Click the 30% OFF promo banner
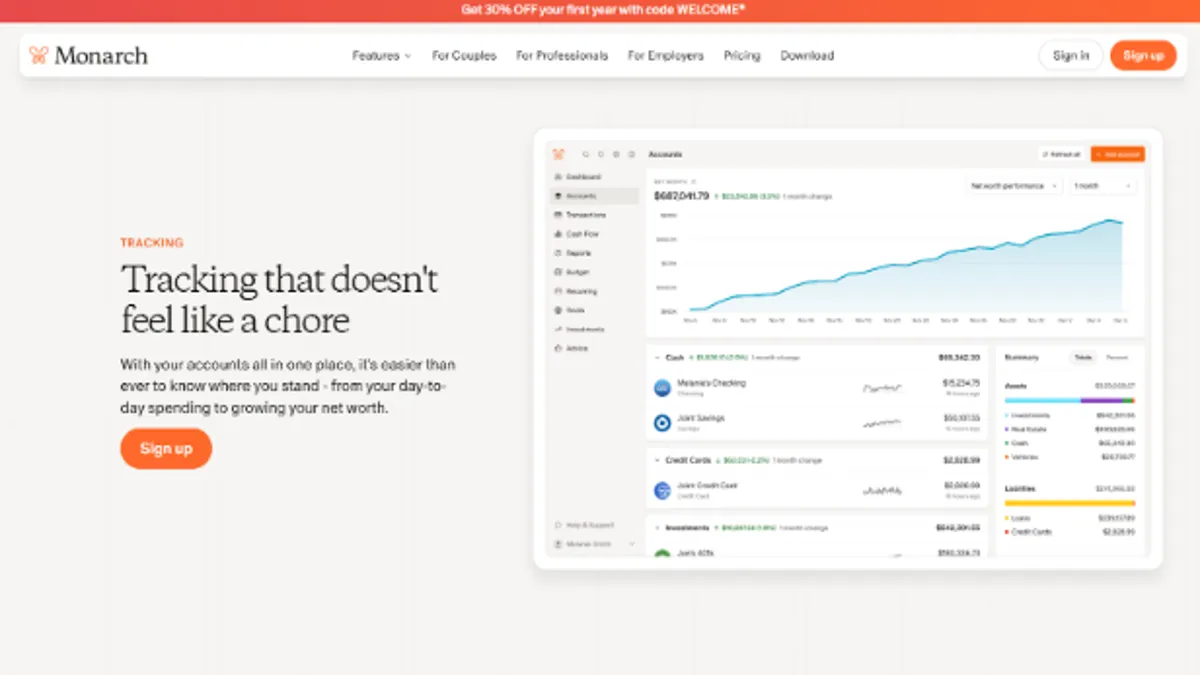Image resolution: width=1200 pixels, height=675 pixels. 602,10
